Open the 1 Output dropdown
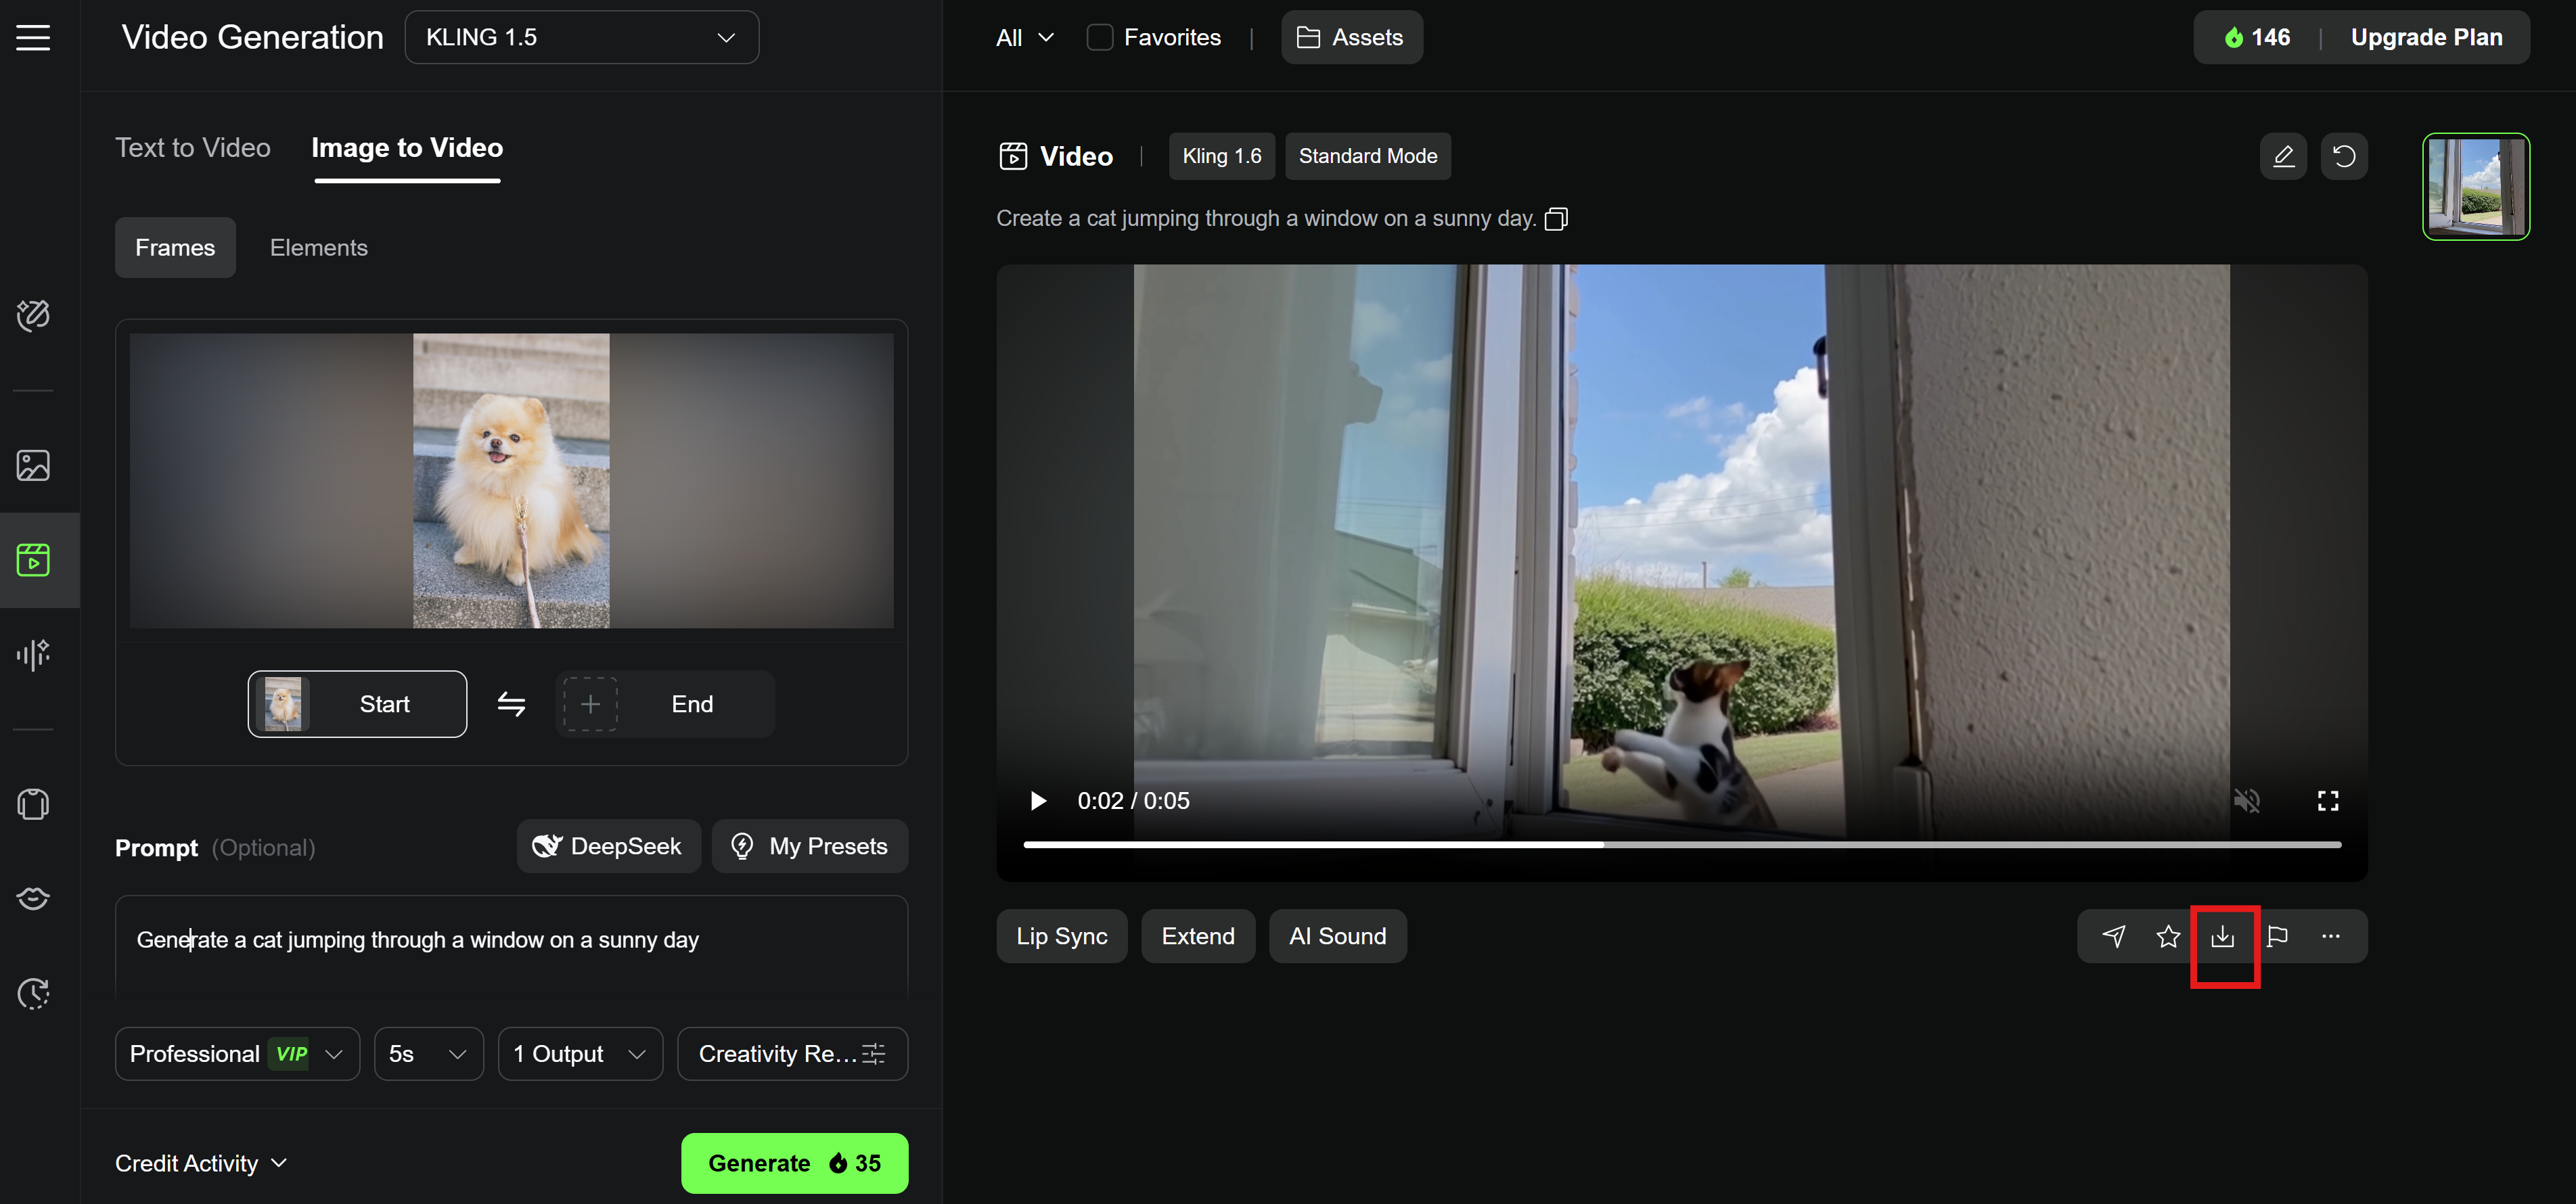The width and height of the screenshot is (2576, 1204). click(x=580, y=1054)
